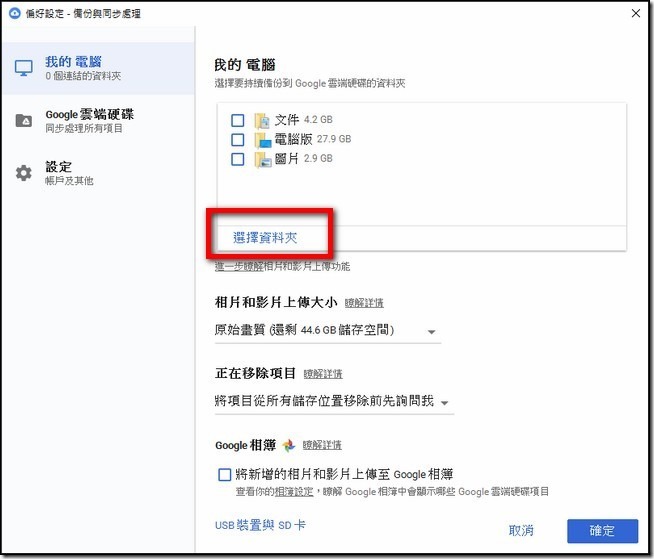Check the 文件 4.2 GB folder checkbox
Viewport: 654px width, 559px height.
238,121
